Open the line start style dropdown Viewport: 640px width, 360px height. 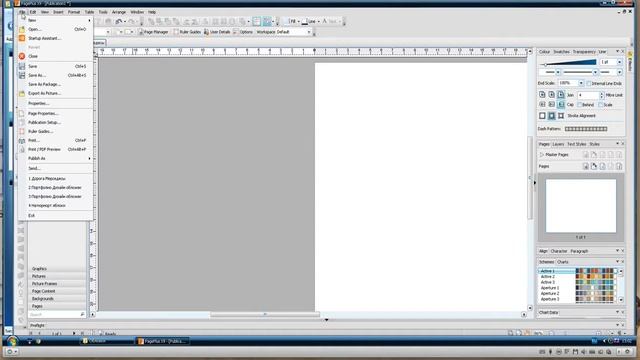point(558,72)
